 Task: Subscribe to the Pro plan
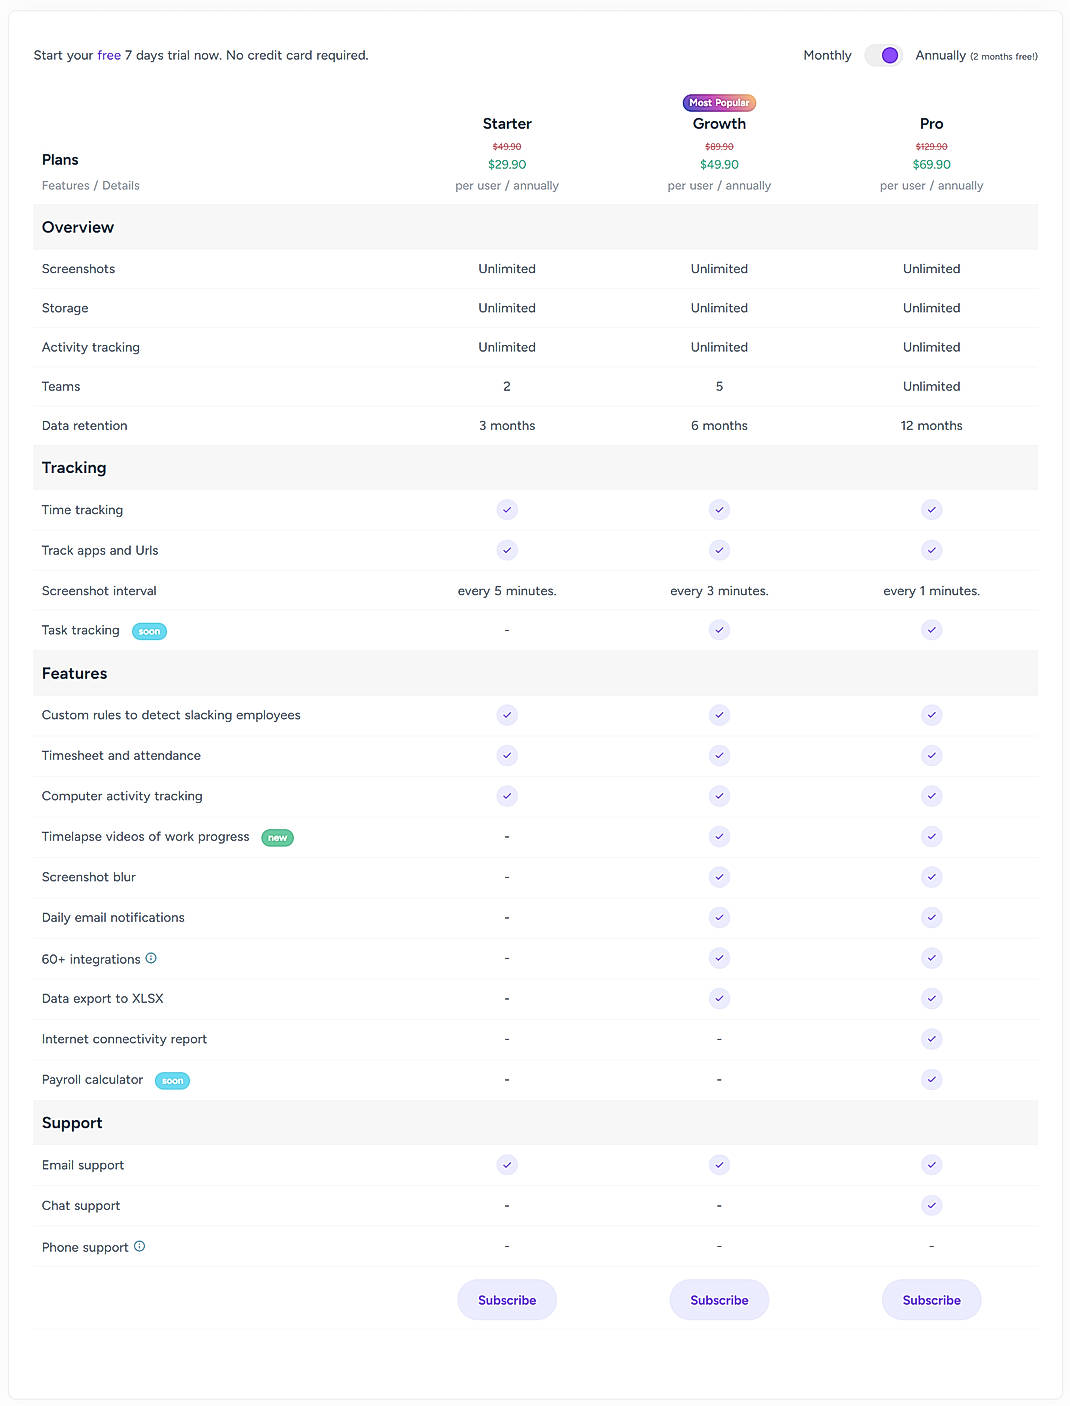pyautogui.click(x=931, y=1299)
